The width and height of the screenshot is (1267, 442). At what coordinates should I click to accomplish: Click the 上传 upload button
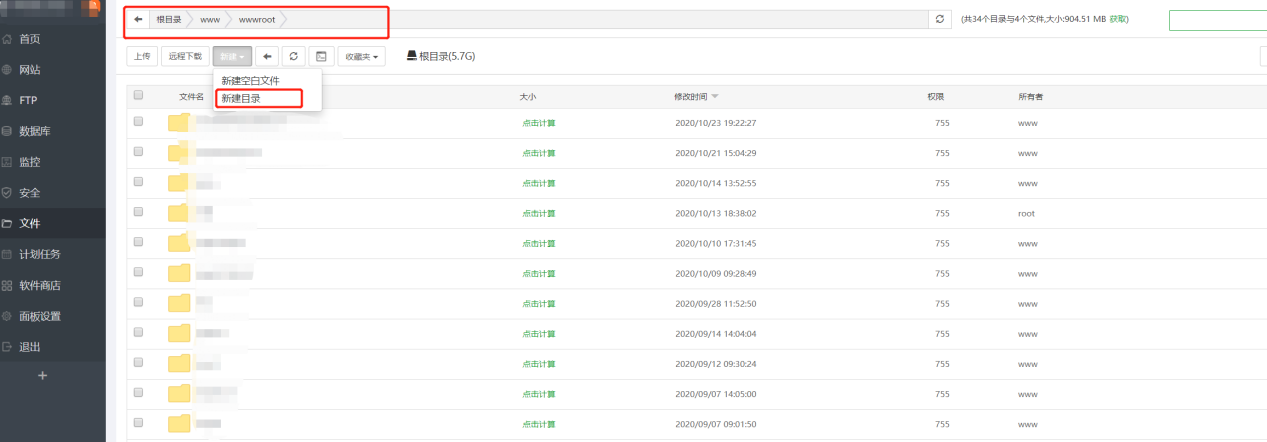(141, 57)
